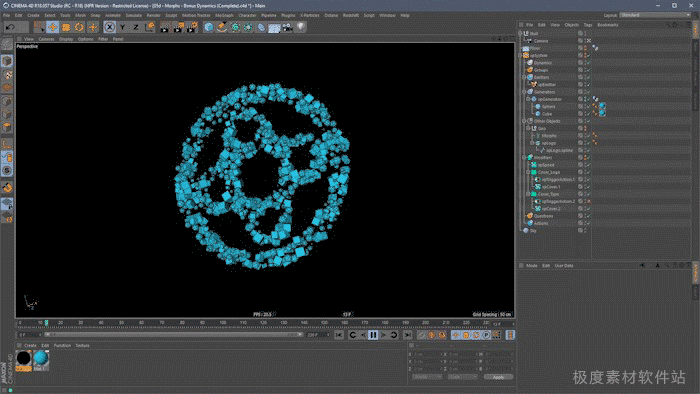The height and width of the screenshot is (394, 700).
Task: Toggle the Z axis lock
Action: click(x=136, y=27)
